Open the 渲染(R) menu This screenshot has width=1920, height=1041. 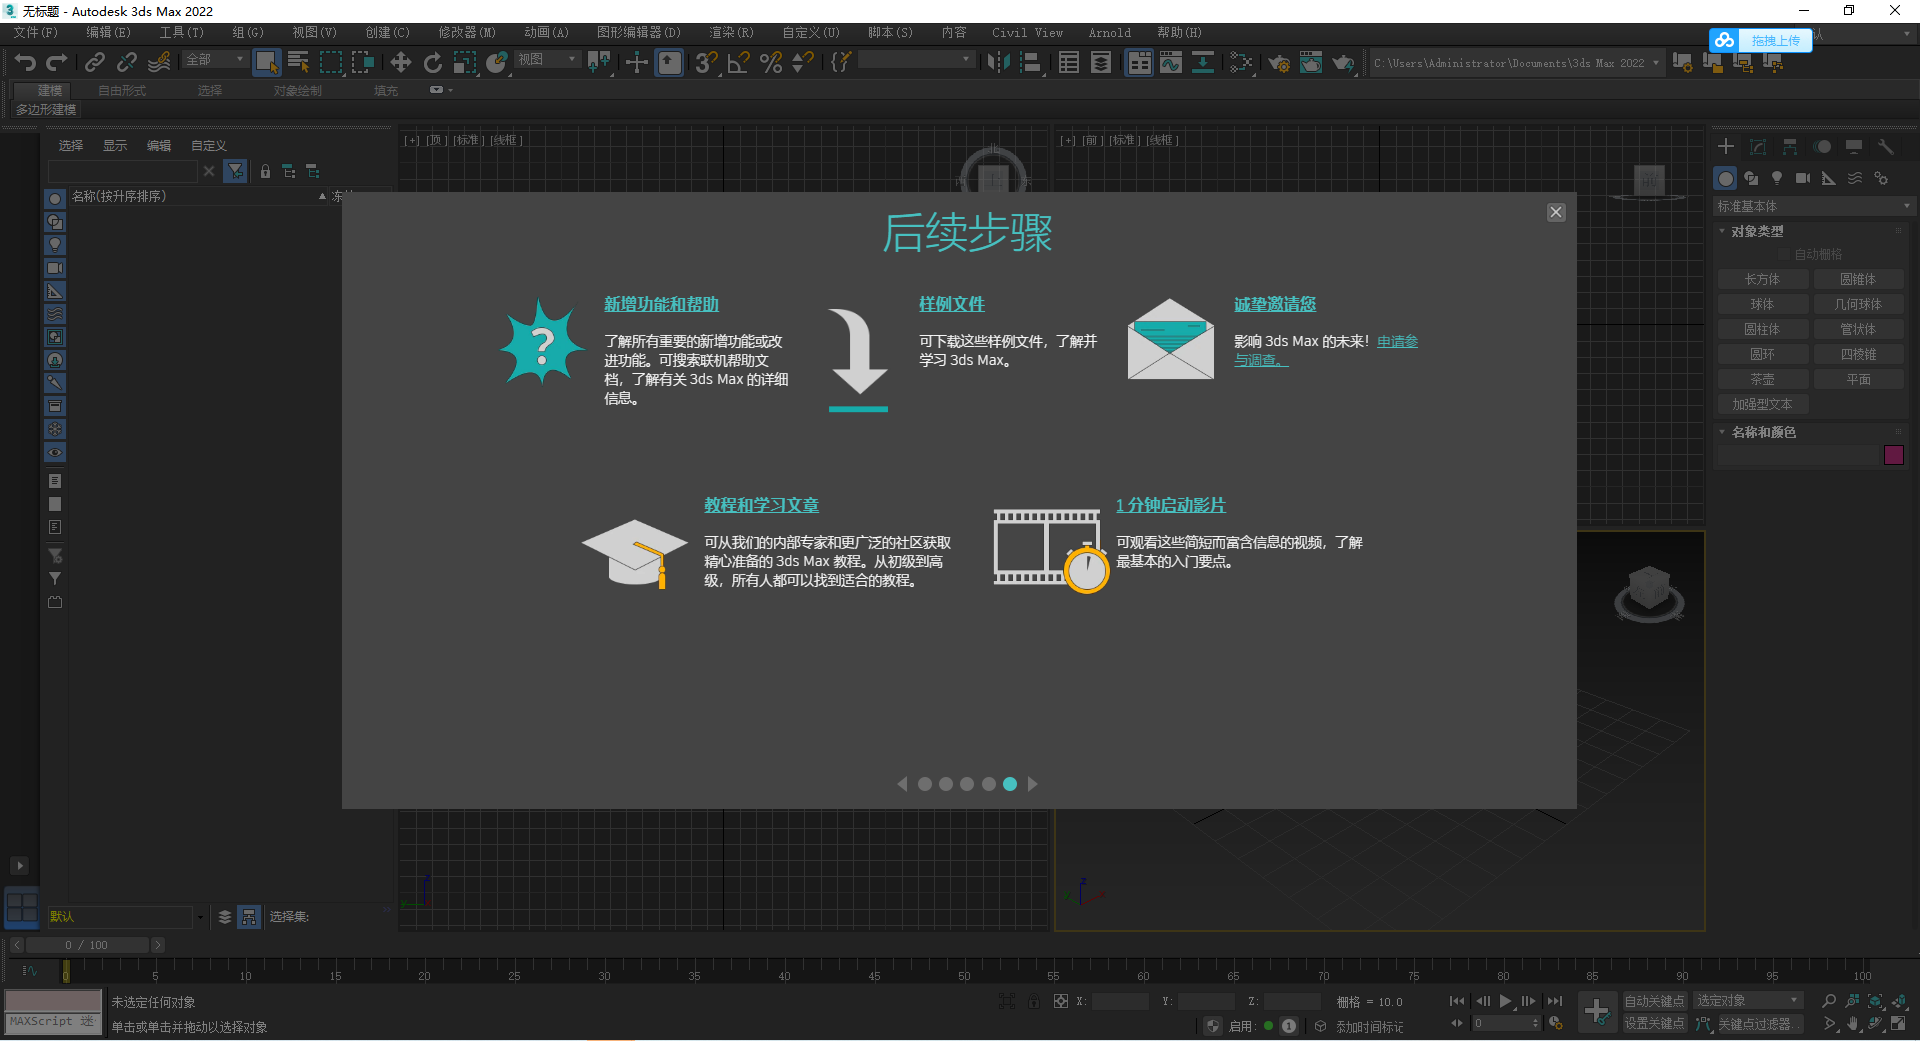click(732, 33)
